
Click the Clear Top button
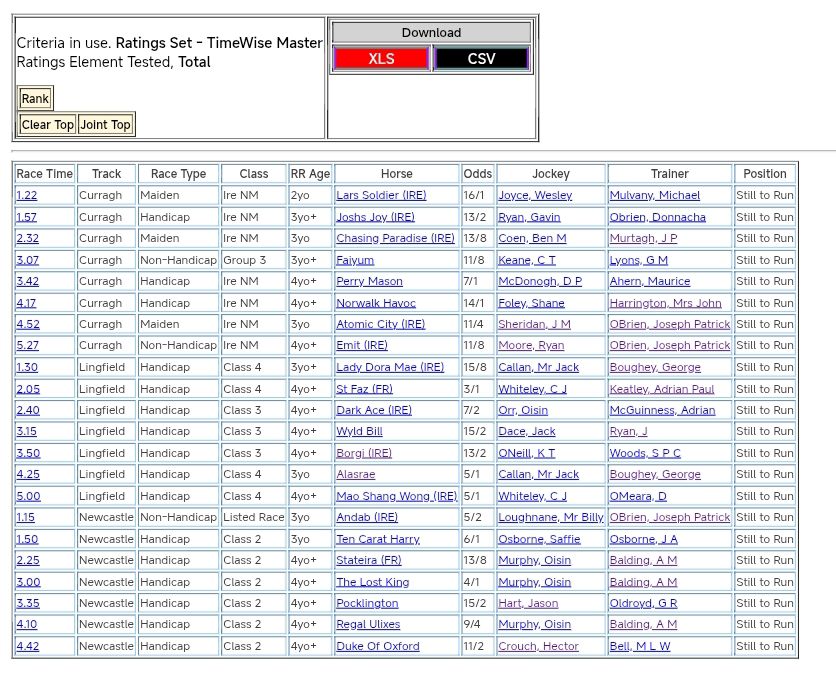tap(48, 125)
